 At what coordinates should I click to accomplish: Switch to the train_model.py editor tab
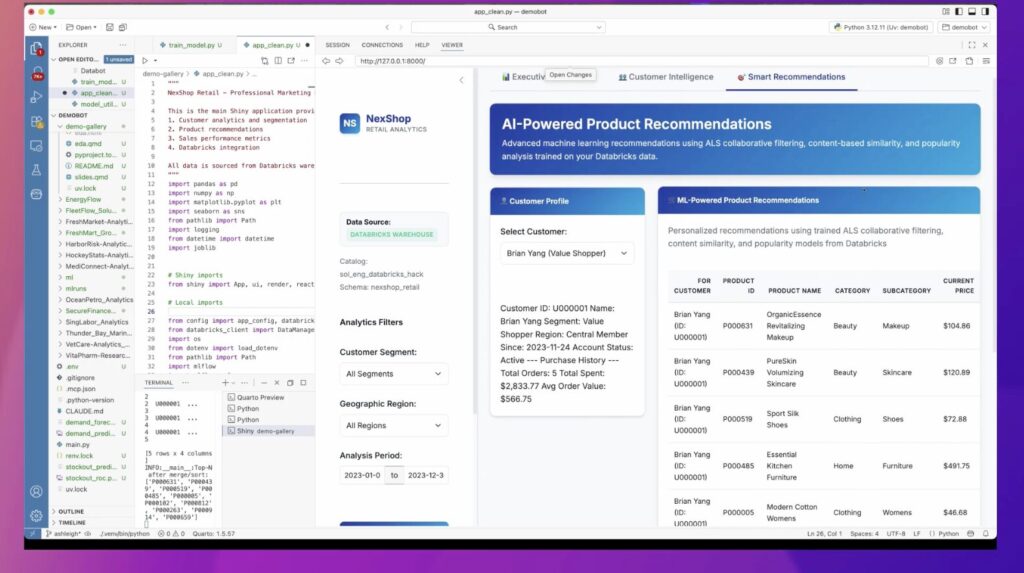pos(195,45)
